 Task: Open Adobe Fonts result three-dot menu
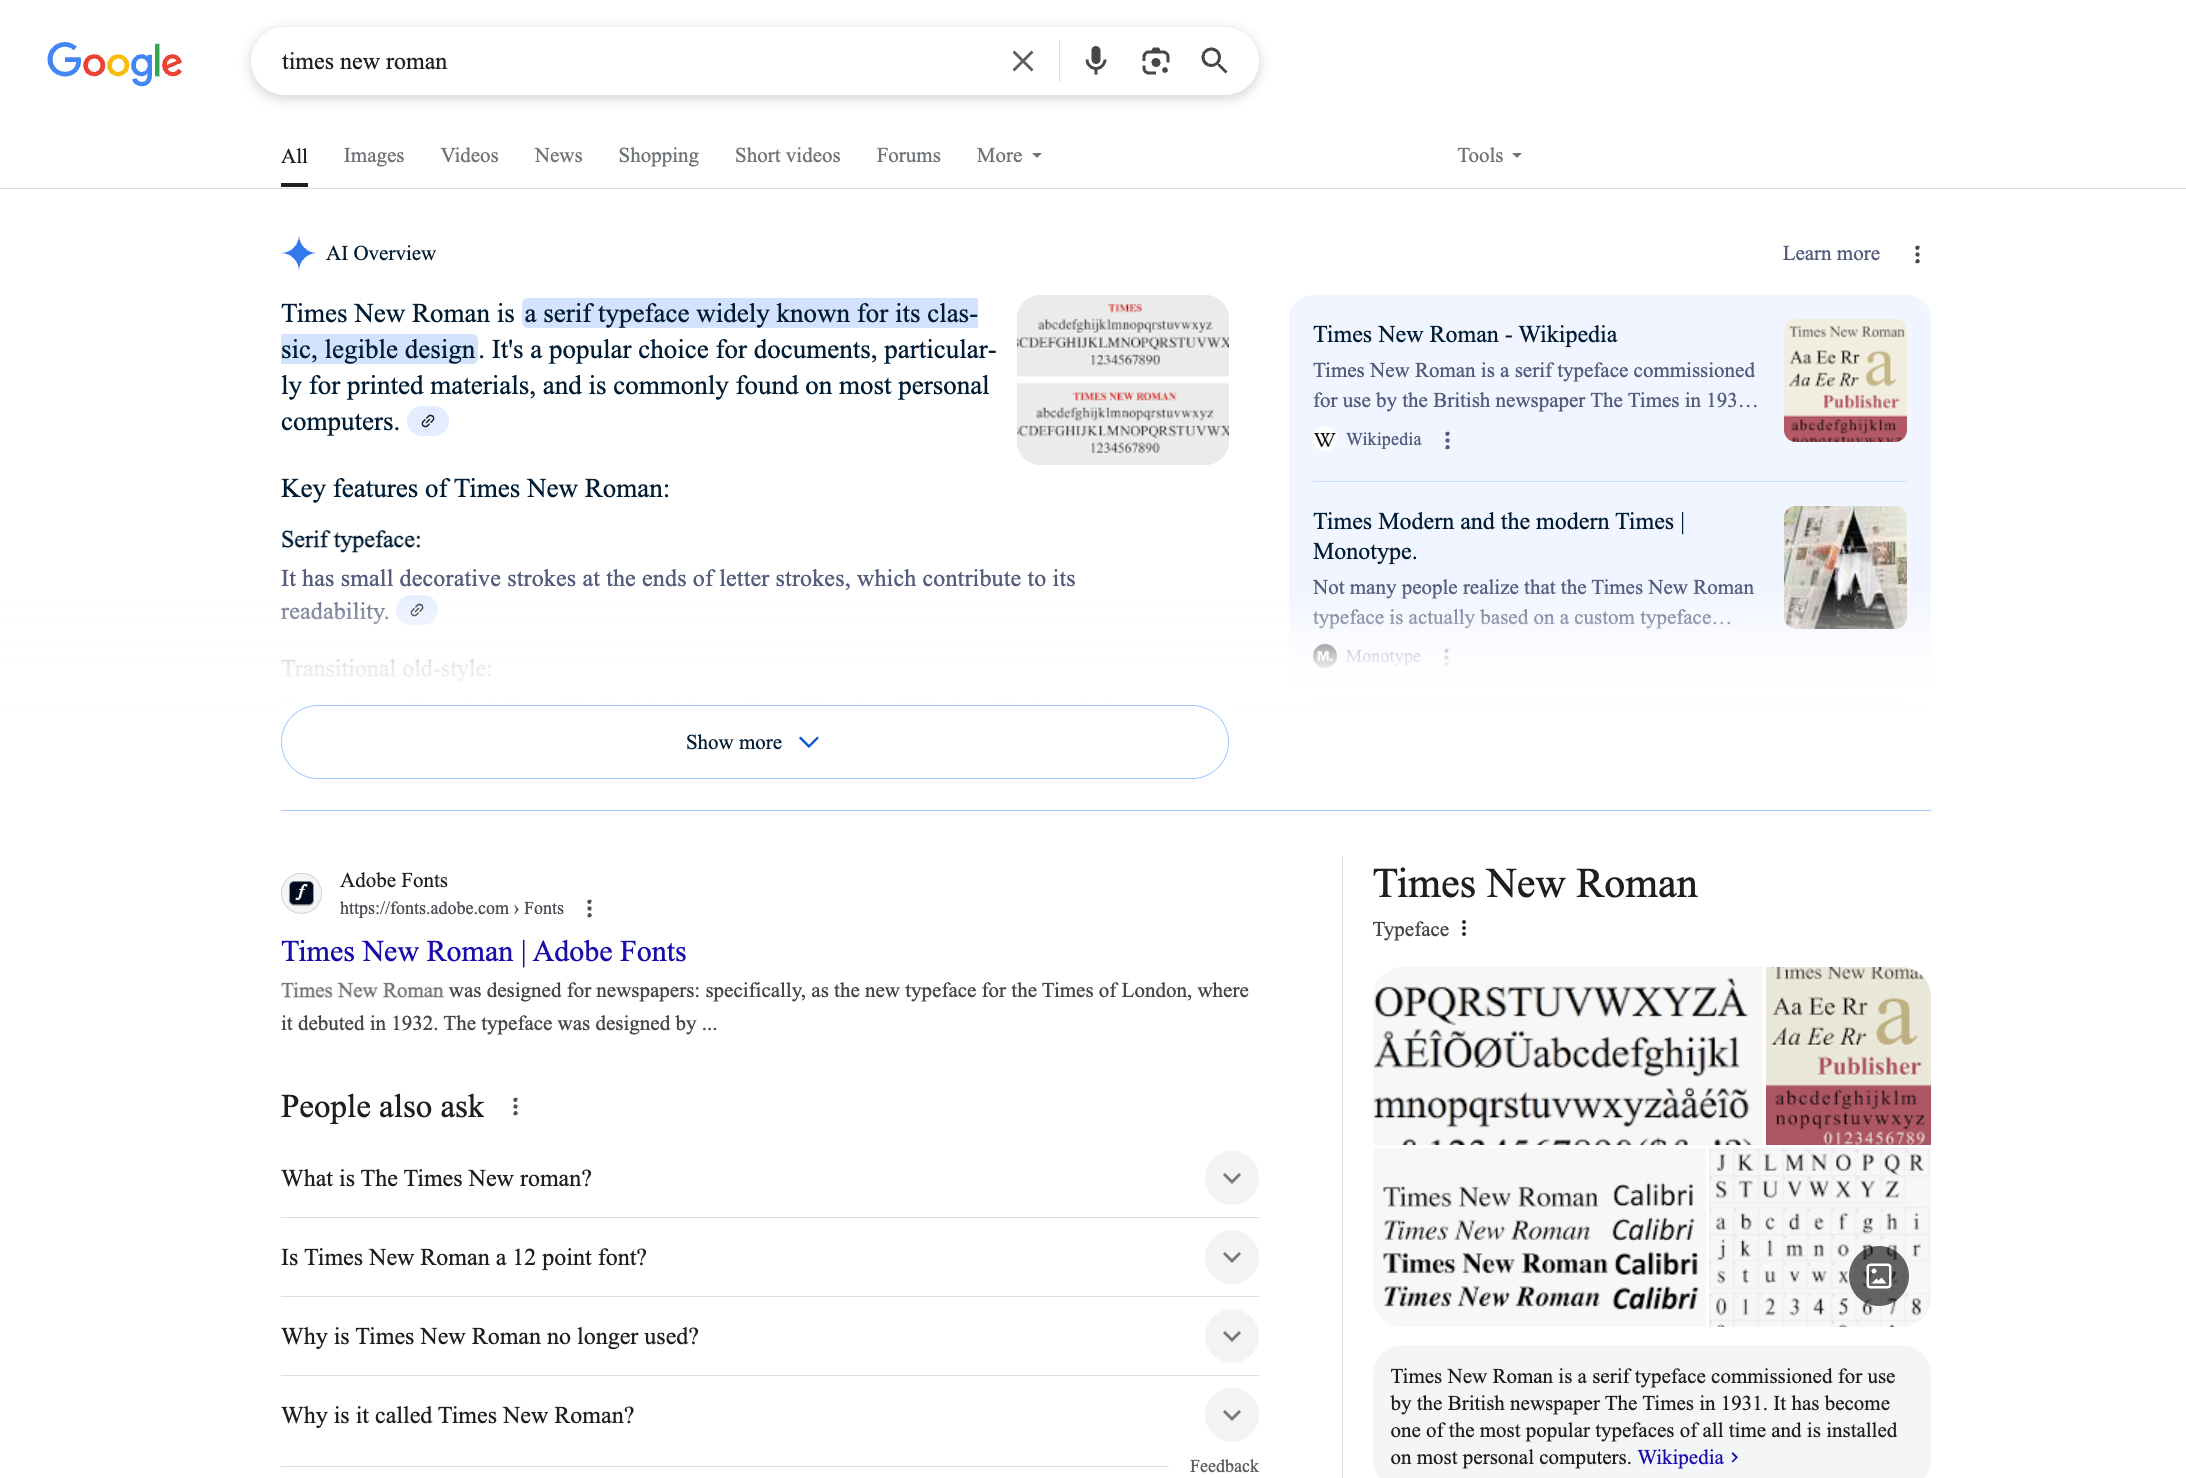coord(589,908)
